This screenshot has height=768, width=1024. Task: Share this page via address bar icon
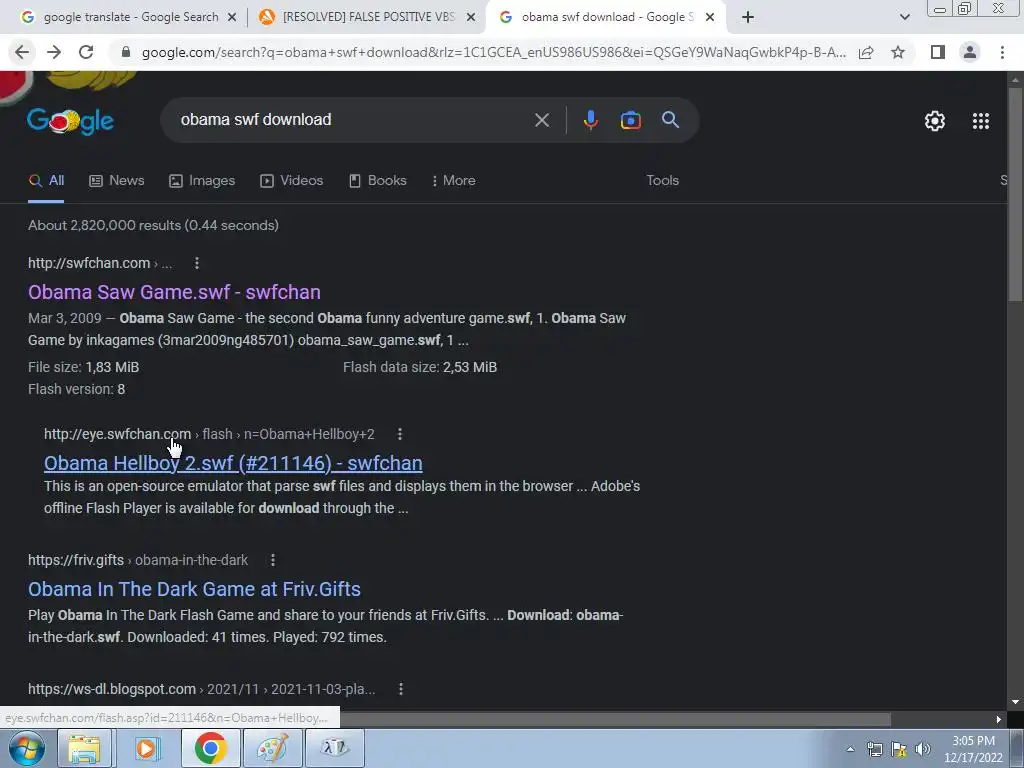[866, 52]
